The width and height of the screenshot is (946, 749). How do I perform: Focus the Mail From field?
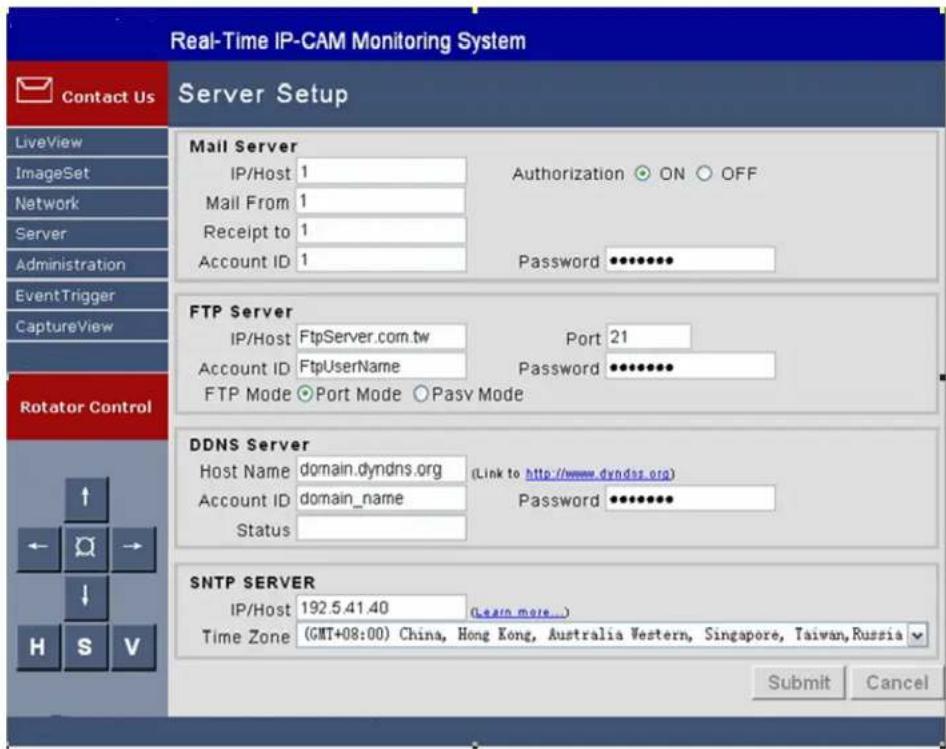coord(381,201)
